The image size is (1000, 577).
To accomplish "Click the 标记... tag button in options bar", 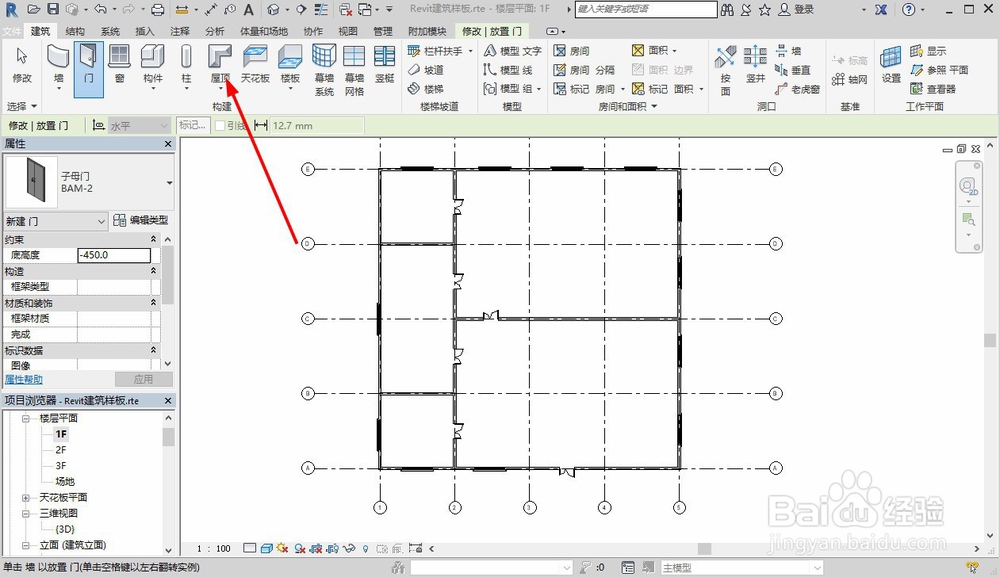I will tap(192, 125).
